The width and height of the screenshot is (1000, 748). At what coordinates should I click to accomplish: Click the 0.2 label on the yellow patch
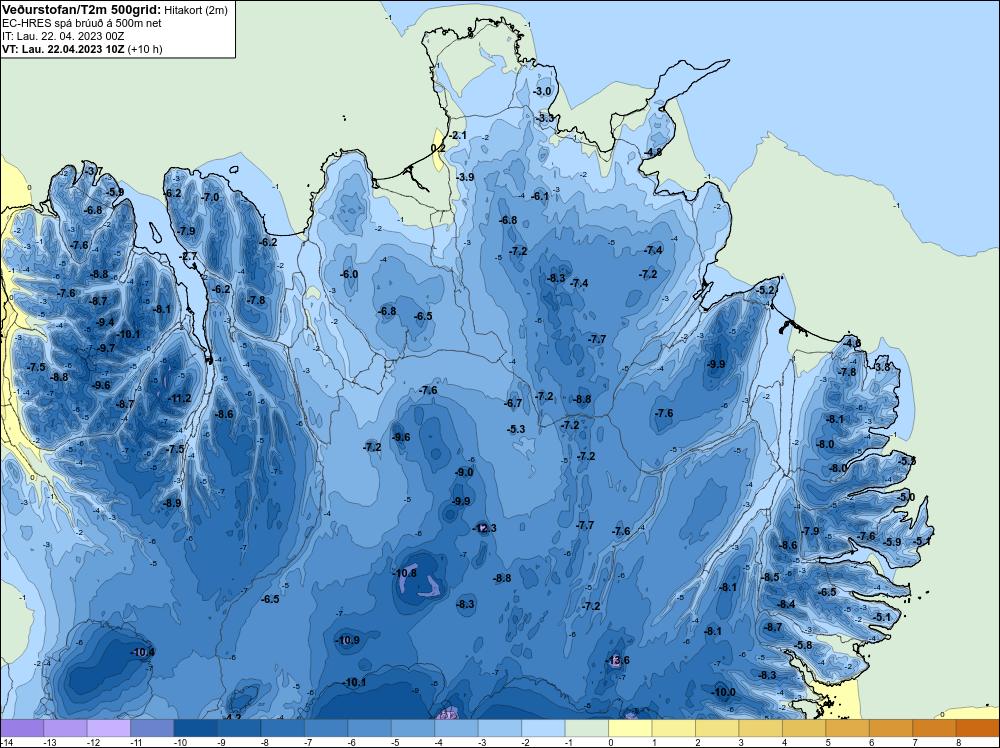coord(438,147)
